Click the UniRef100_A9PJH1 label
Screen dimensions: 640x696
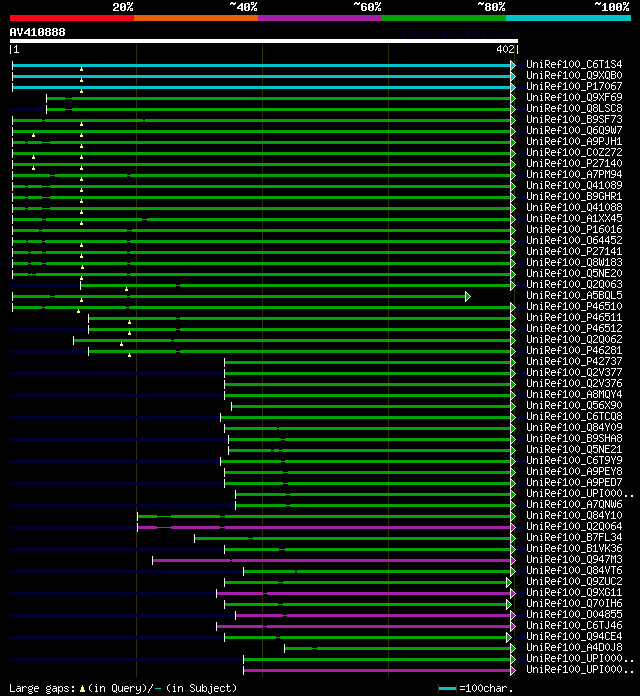click(574, 142)
